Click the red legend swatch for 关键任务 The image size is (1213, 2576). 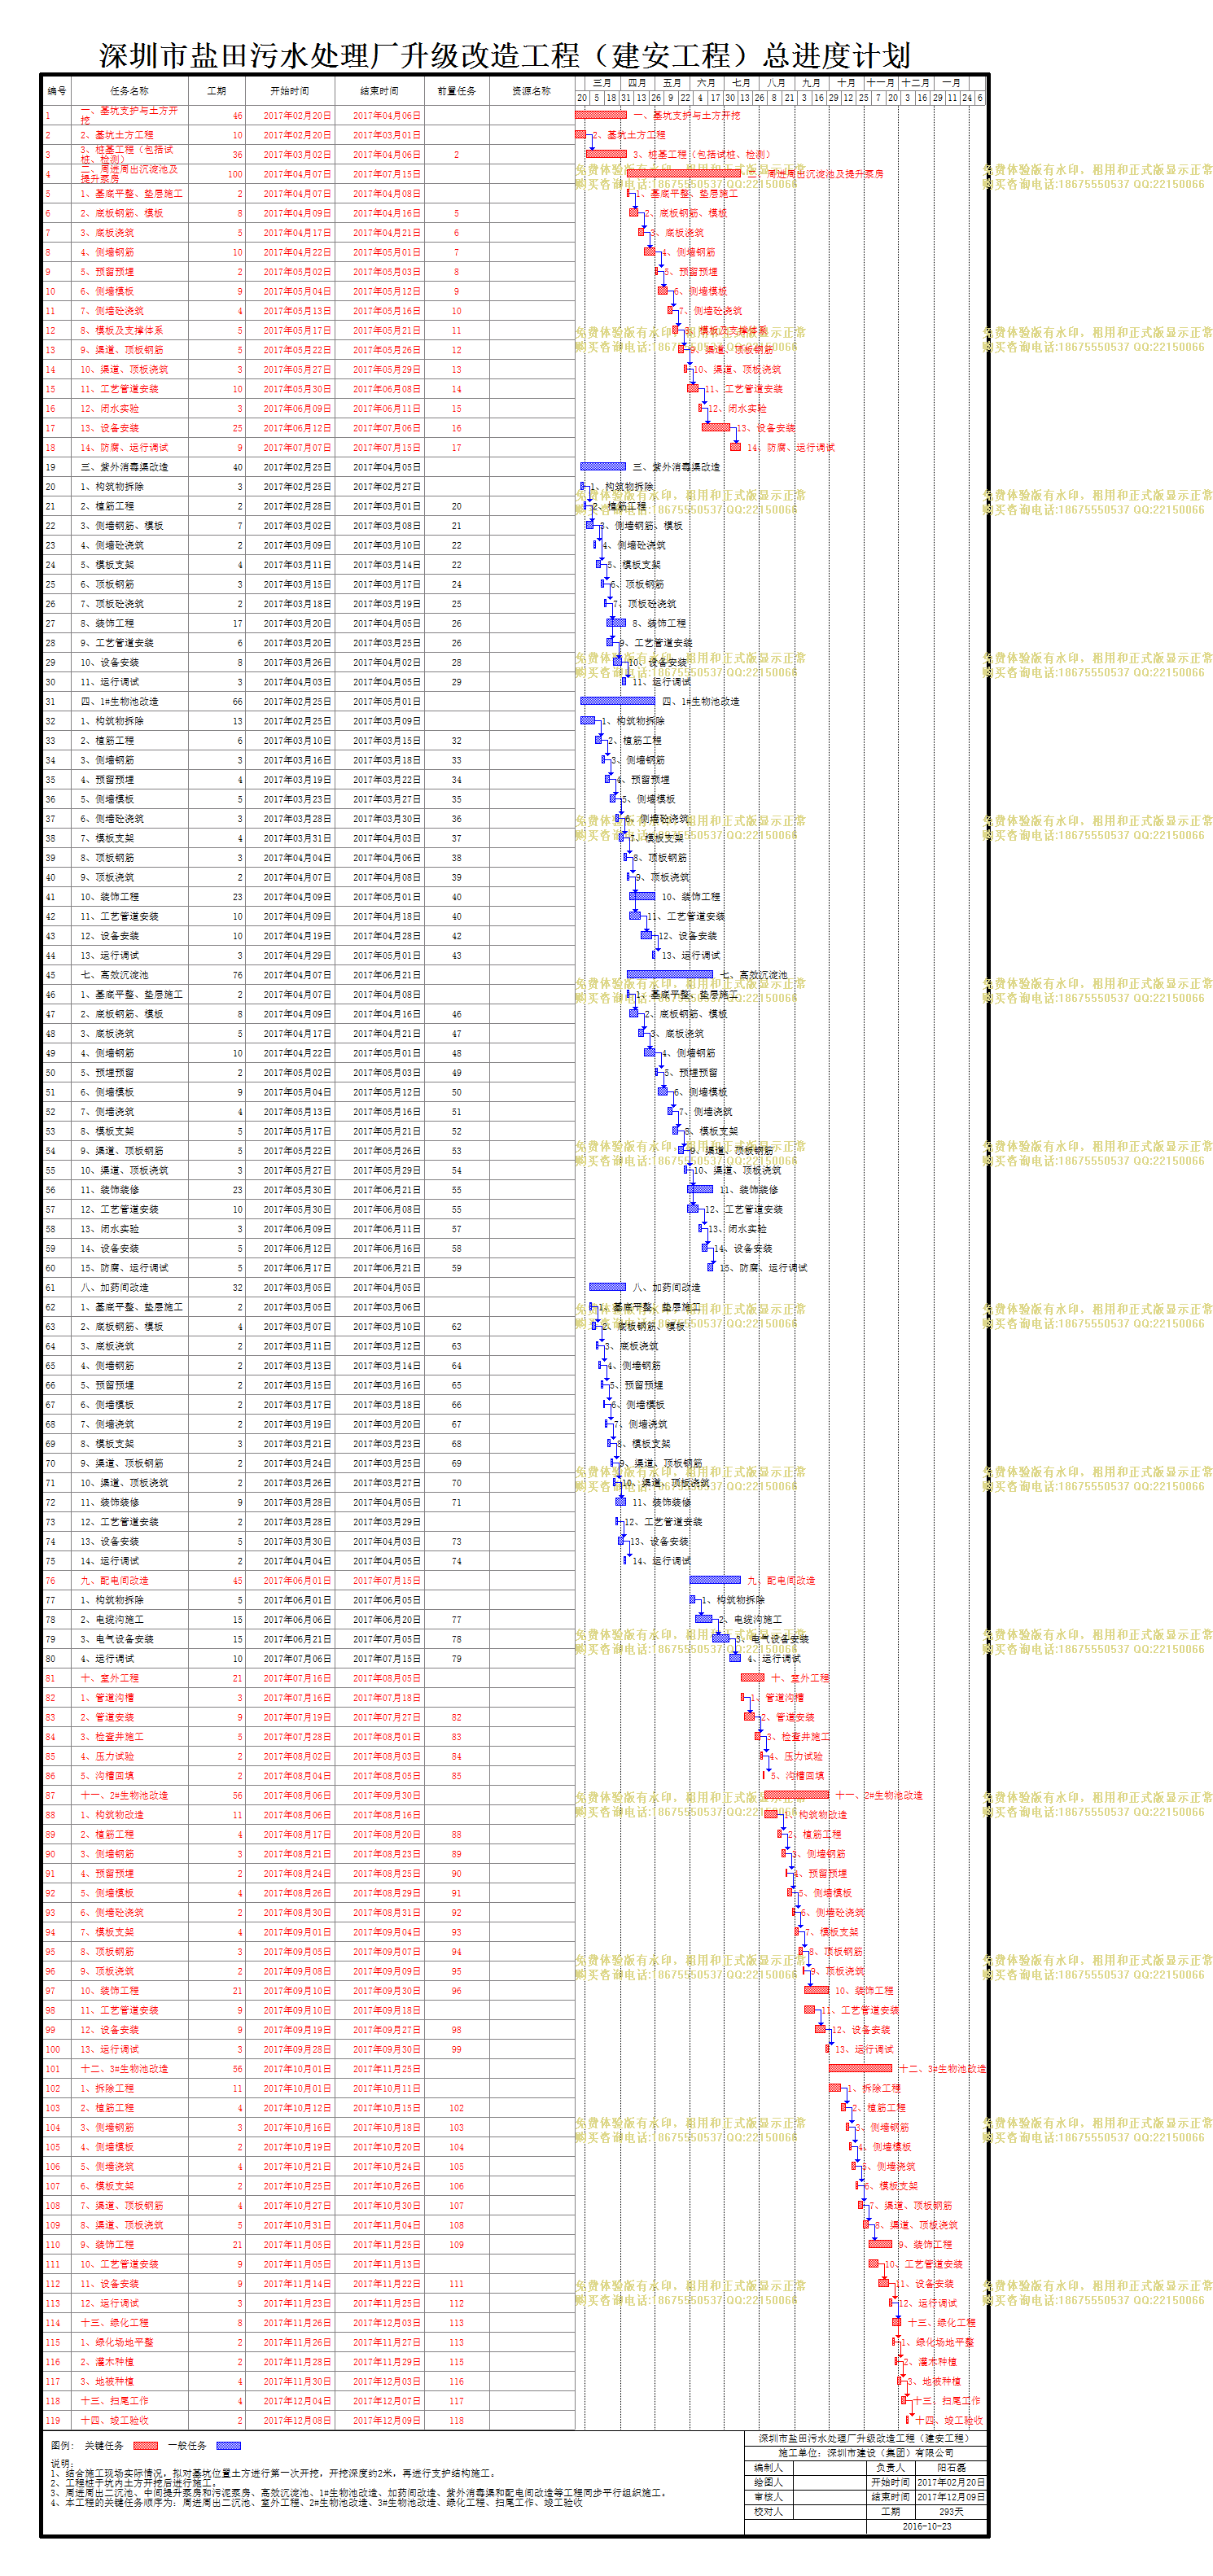(x=145, y=2446)
